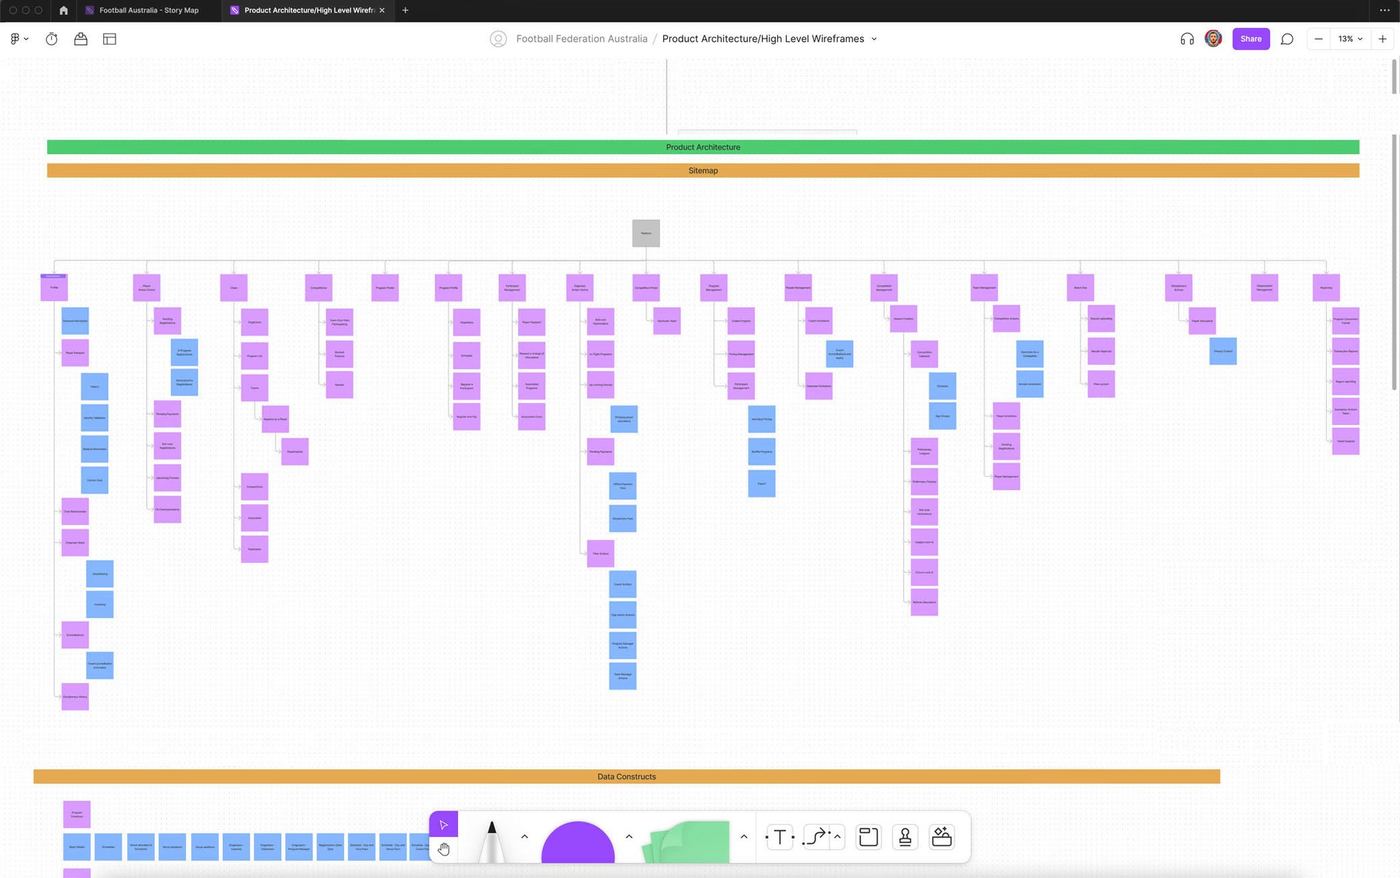Image resolution: width=1400 pixels, height=878 pixels.
Task: Pick the marker pen tool
Action: coord(491,842)
